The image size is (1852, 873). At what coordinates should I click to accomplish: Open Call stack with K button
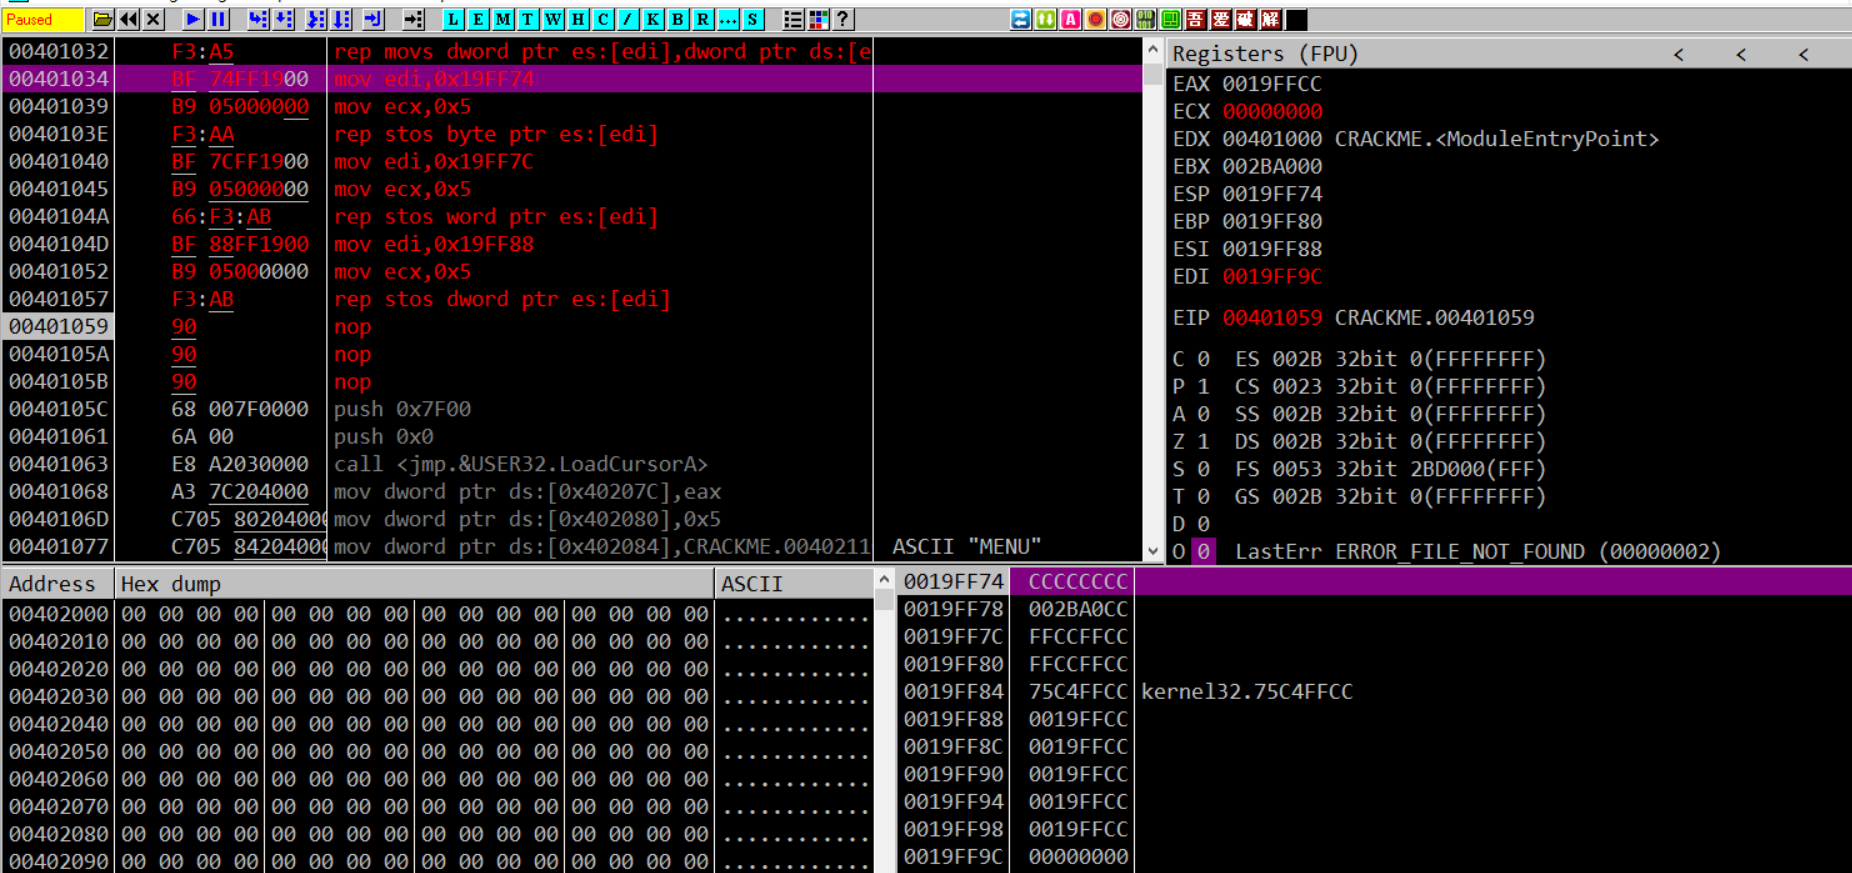[x=653, y=19]
